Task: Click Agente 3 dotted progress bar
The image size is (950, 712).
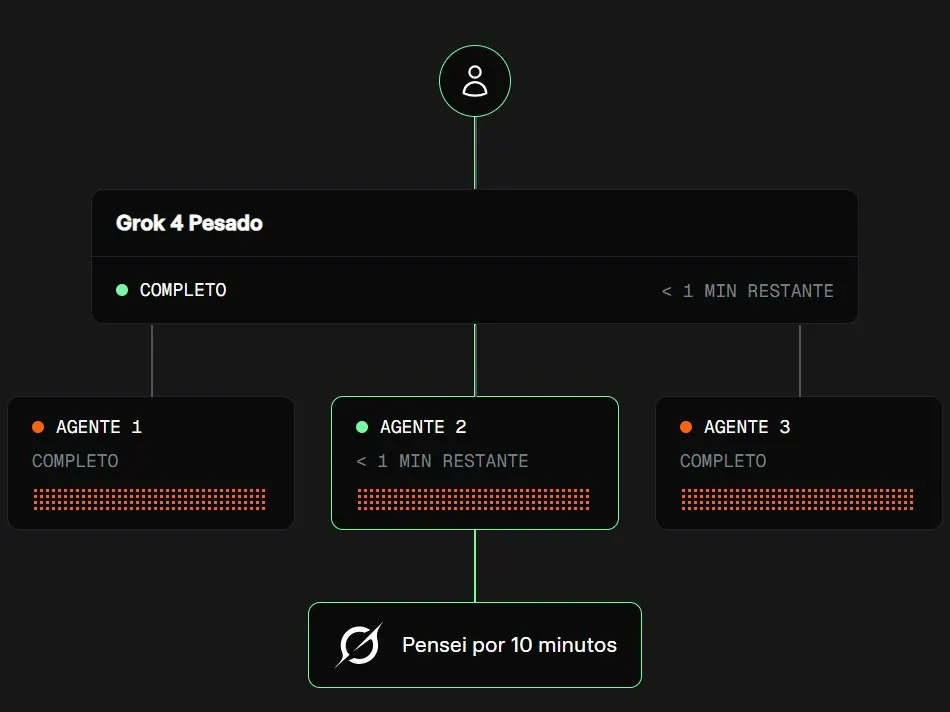Action: tap(797, 499)
